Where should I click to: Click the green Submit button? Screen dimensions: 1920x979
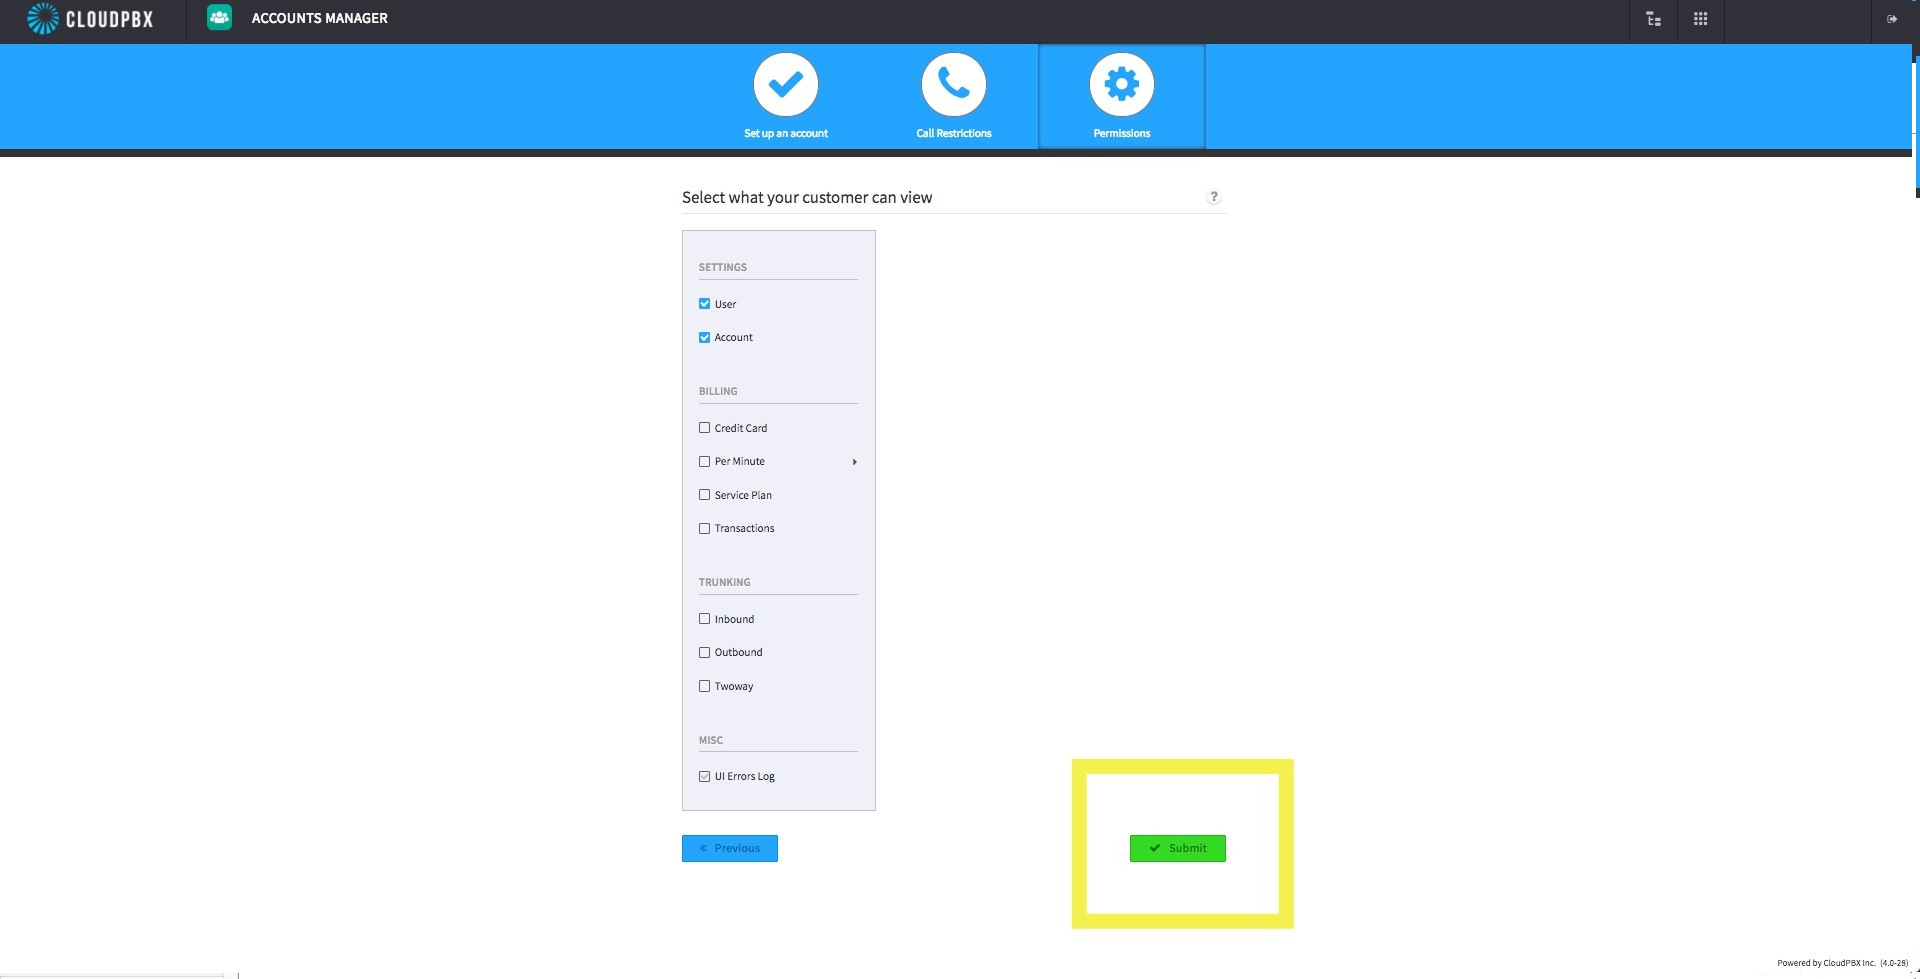pos(1178,848)
